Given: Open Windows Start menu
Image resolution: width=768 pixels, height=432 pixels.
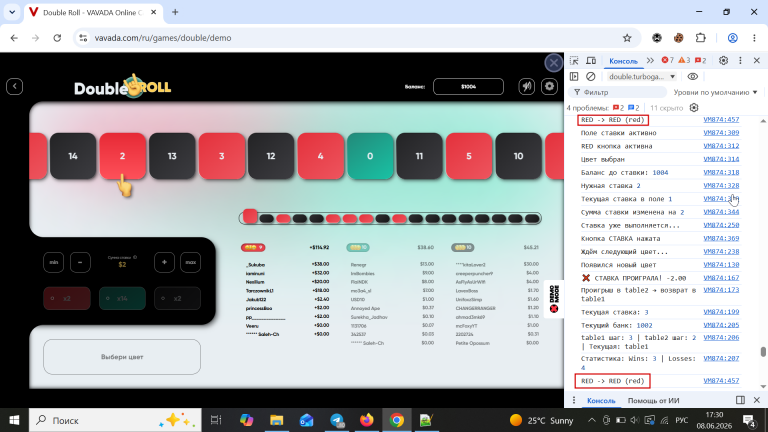Looking at the screenshot, I should (14, 420).
